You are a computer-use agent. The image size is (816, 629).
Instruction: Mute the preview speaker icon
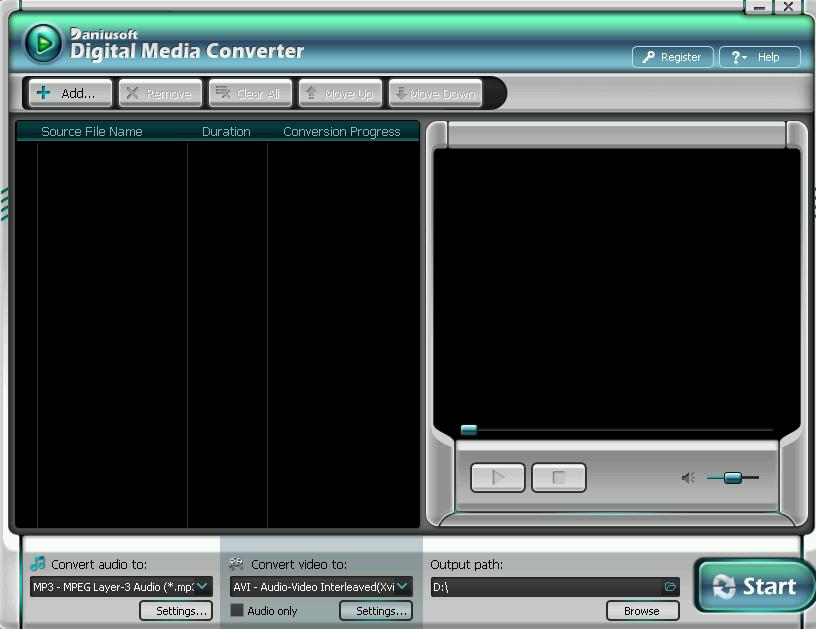click(688, 478)
